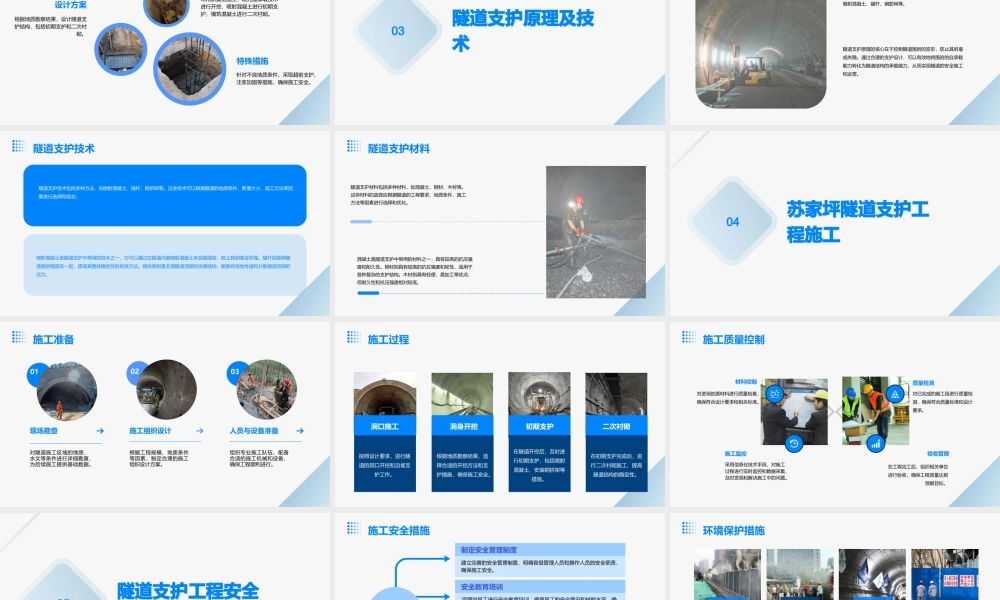Viewport: 1000px width, 600px height.
Task: Click the worker spraying concrete photo
Action: point(596,232)
